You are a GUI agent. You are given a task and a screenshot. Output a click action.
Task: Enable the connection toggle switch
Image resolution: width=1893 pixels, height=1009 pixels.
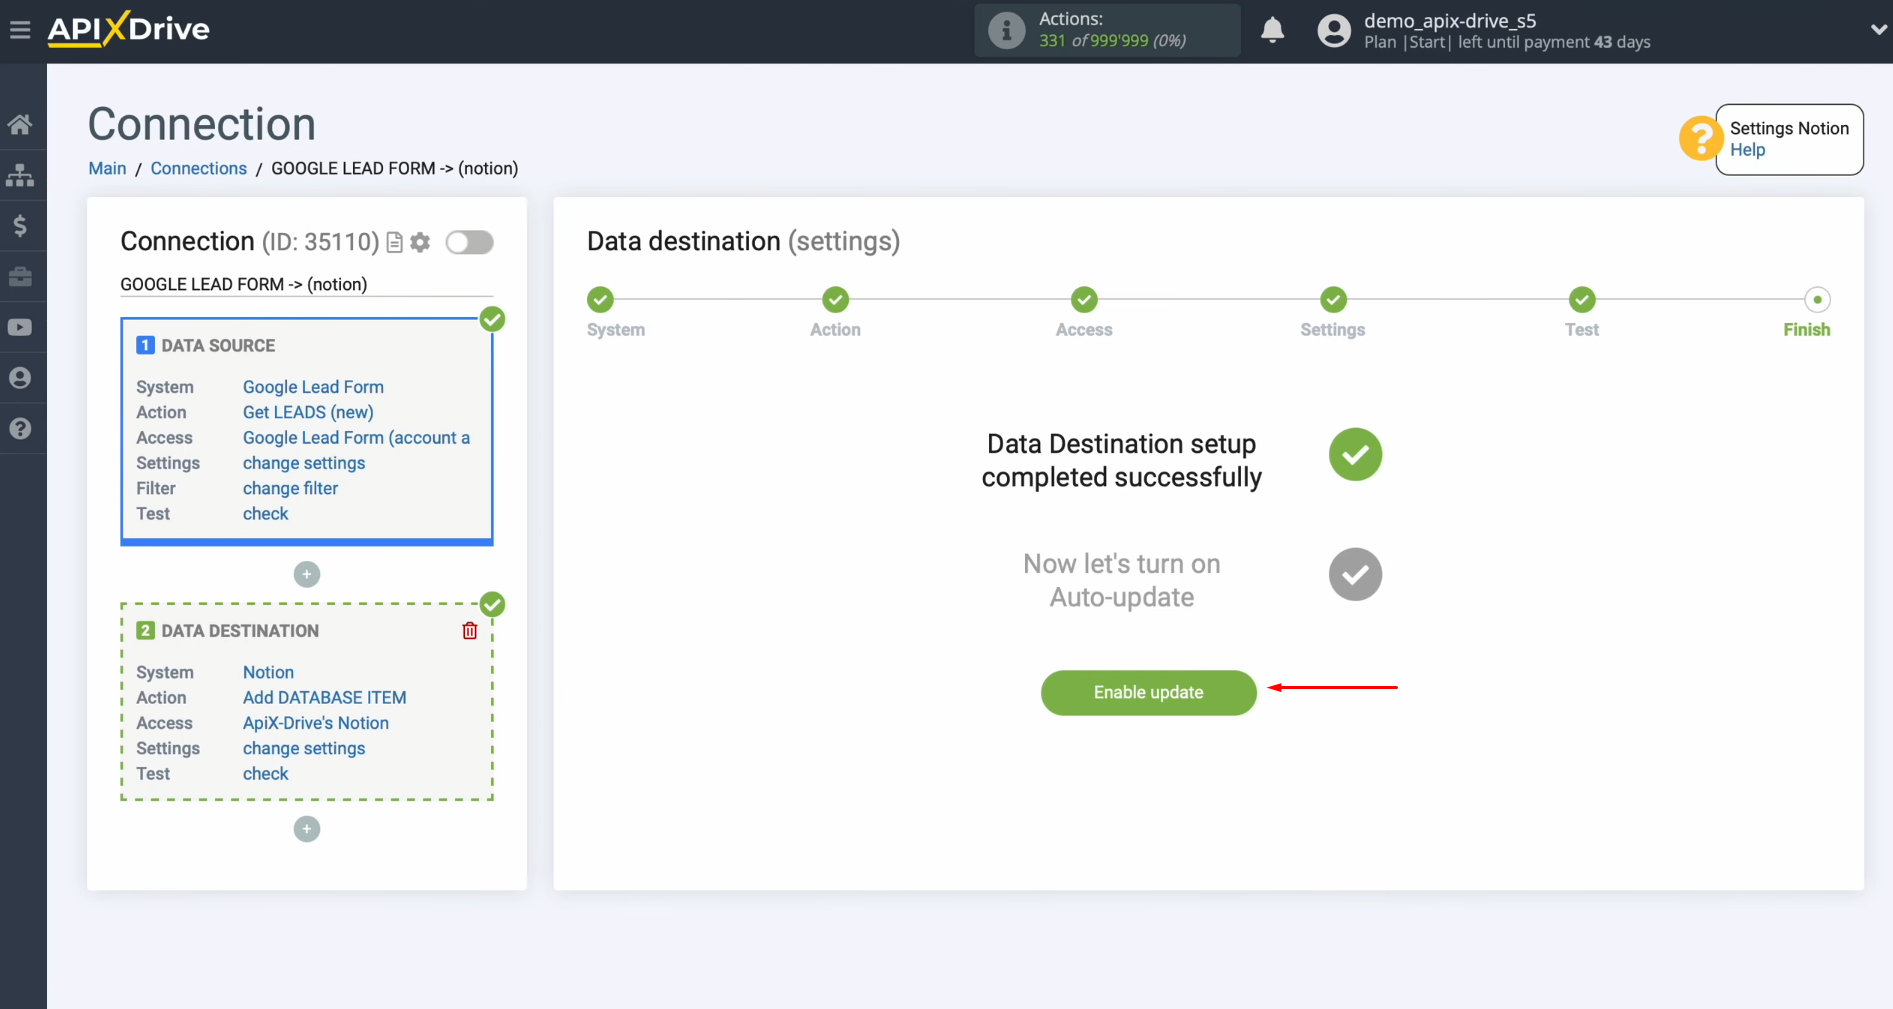(469, 242)
